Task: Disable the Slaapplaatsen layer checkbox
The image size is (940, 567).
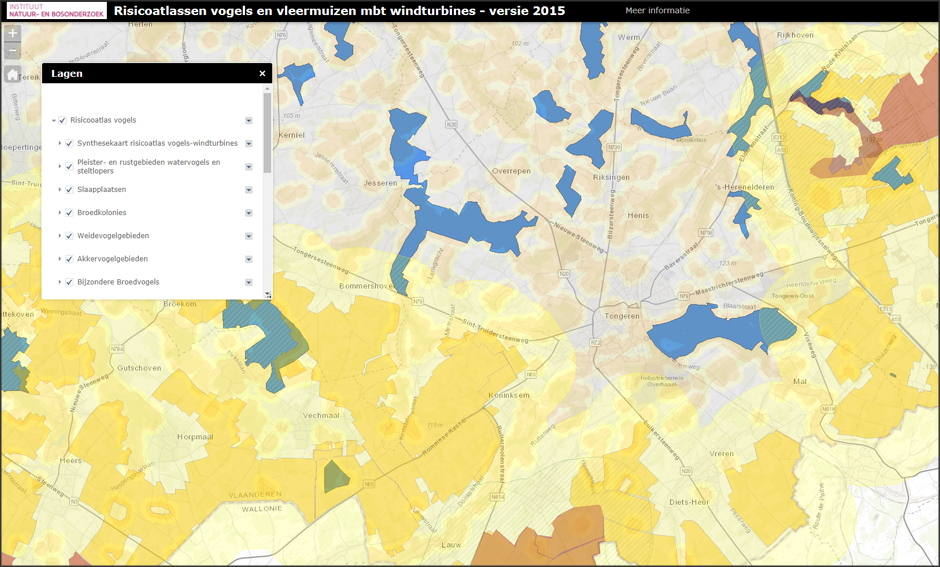Action: tap(69, 190)
